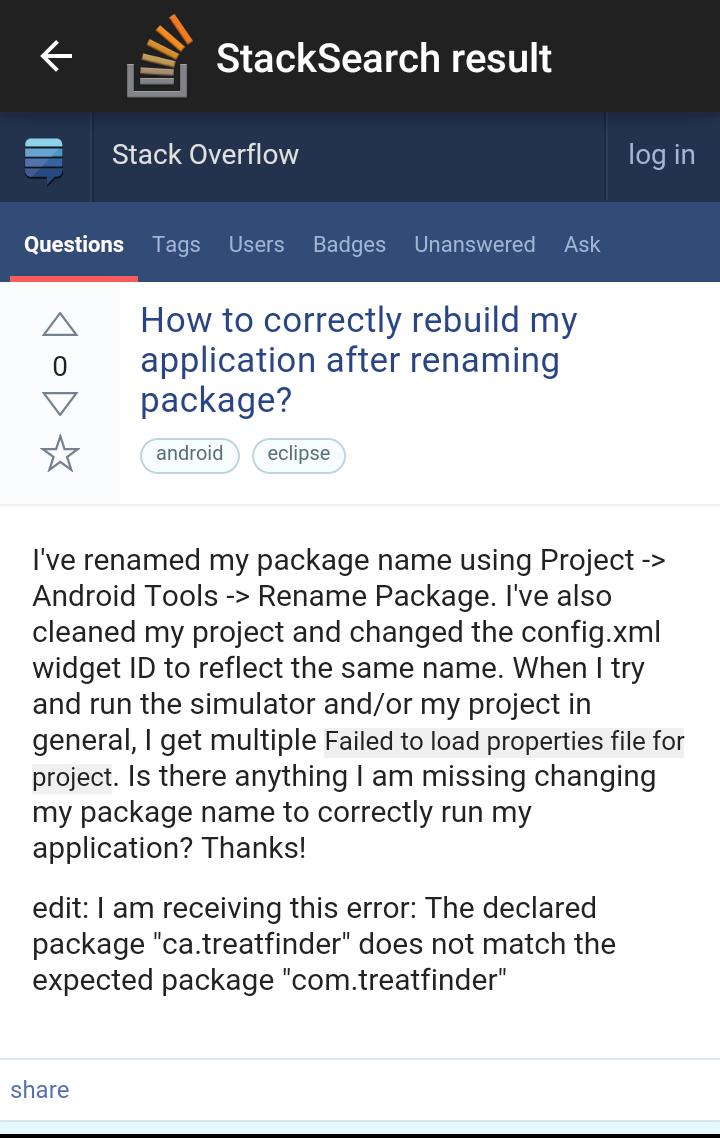Select the android tag
Image resolution: width=720 pixels, height=1138 pixels.
click(x=189, y=454)
